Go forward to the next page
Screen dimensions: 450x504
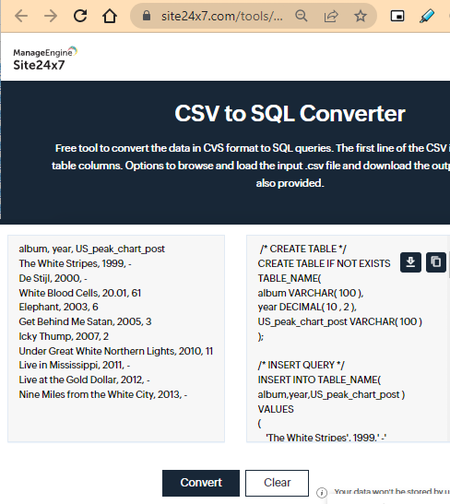coord(51,16)
